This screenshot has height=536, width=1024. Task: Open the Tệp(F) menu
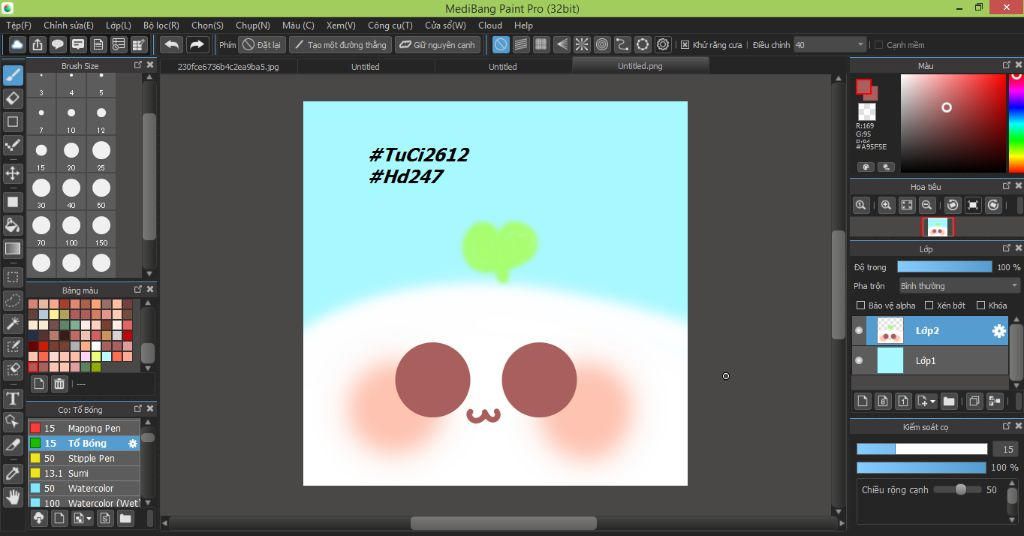(18, 25)
